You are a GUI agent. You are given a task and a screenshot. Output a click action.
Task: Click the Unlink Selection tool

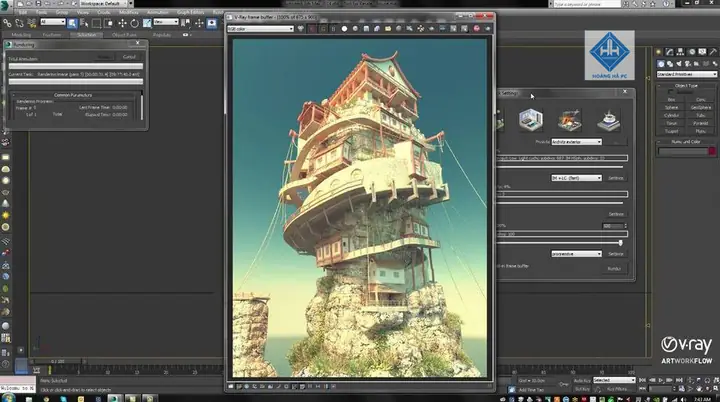[x=19, y=23]
